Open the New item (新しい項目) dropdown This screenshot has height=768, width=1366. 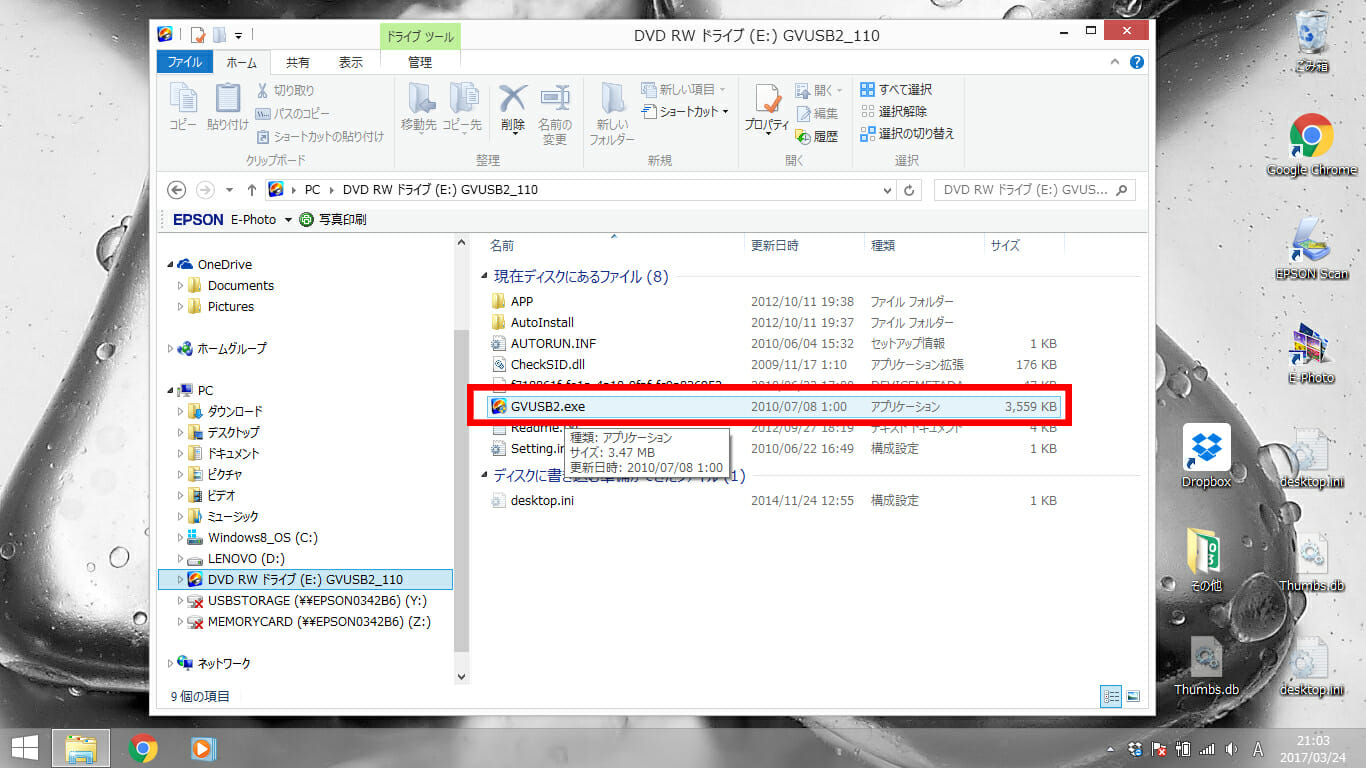point(683,90)
